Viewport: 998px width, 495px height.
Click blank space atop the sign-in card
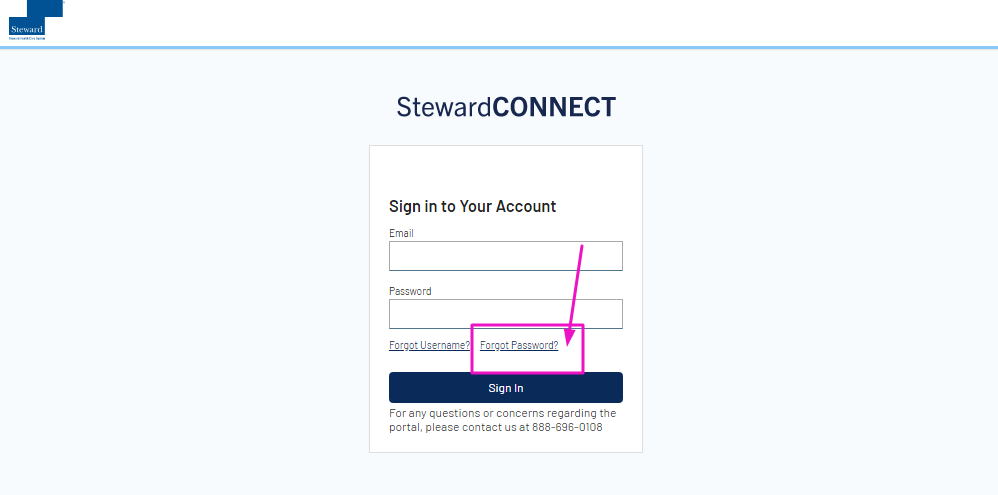point(505,169)
